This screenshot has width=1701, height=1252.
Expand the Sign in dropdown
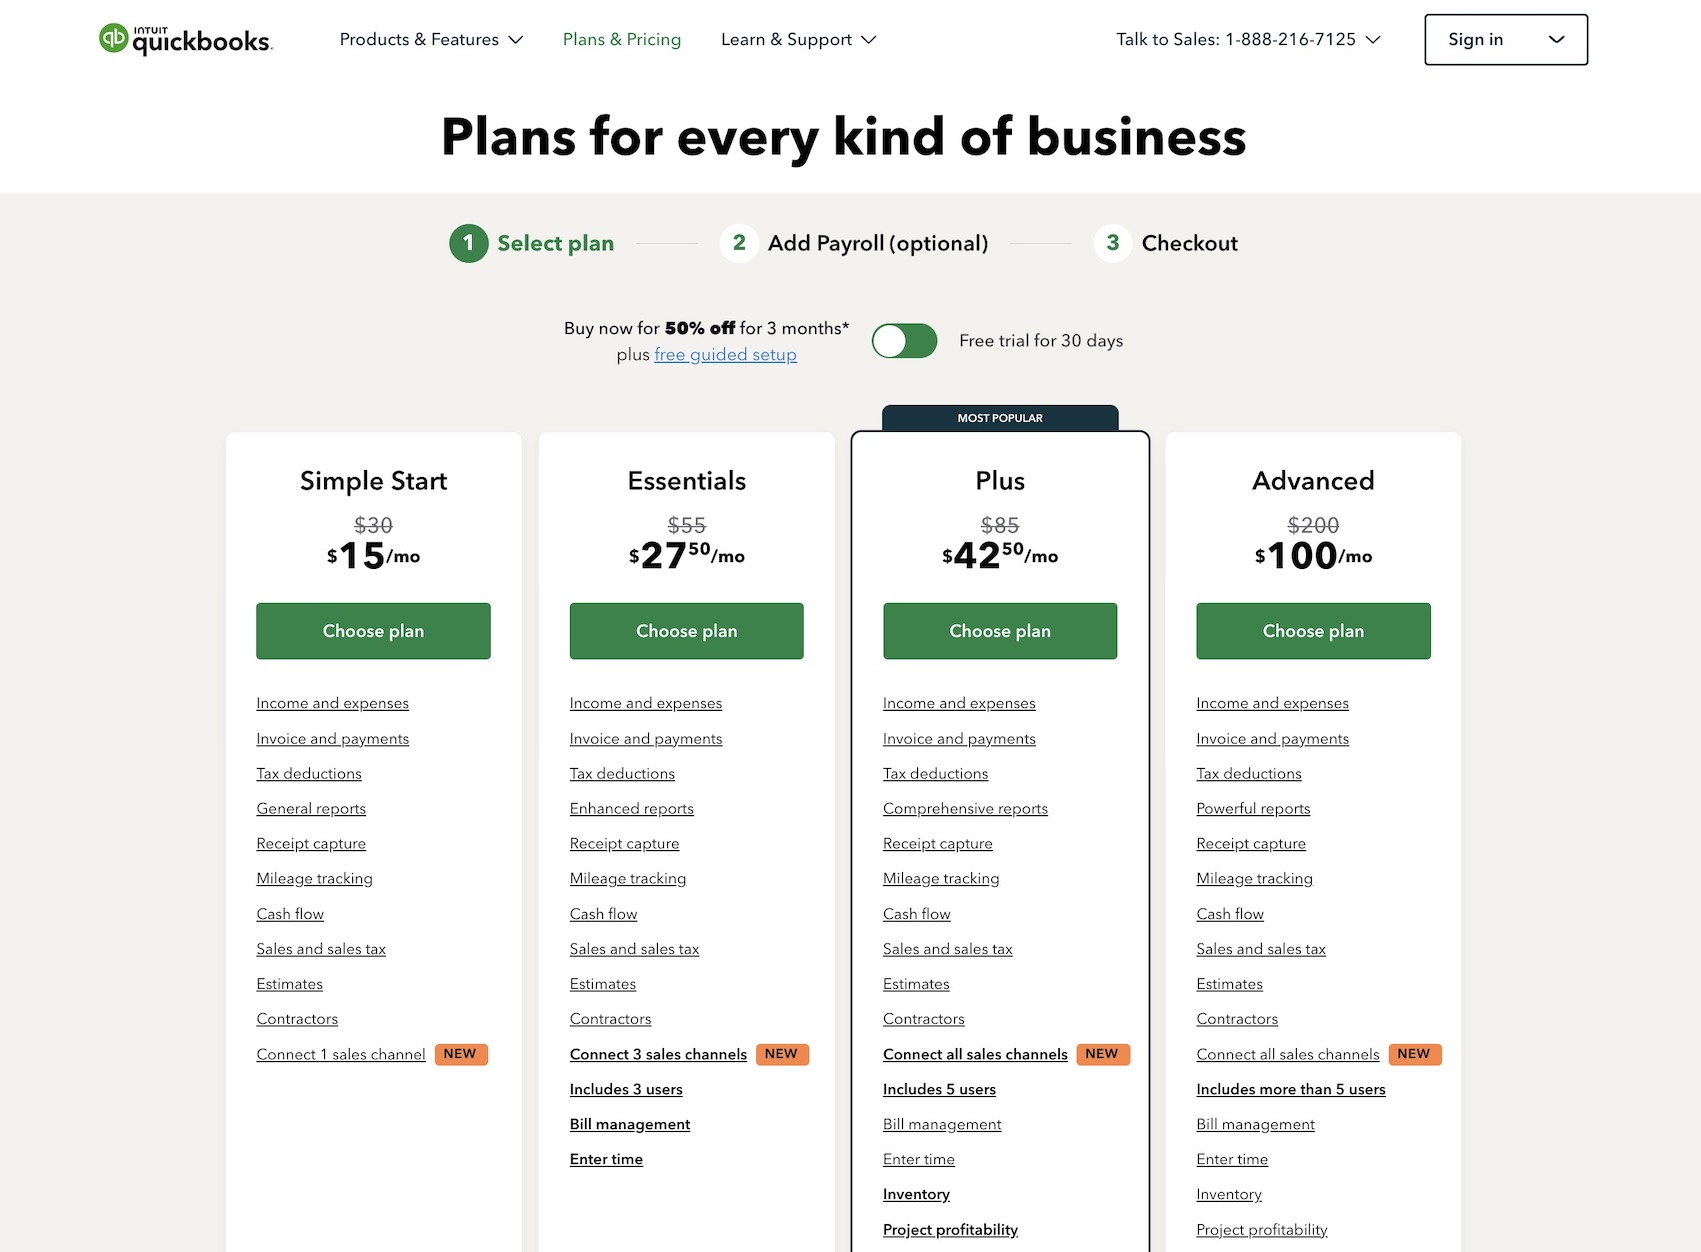(1504, 39)
